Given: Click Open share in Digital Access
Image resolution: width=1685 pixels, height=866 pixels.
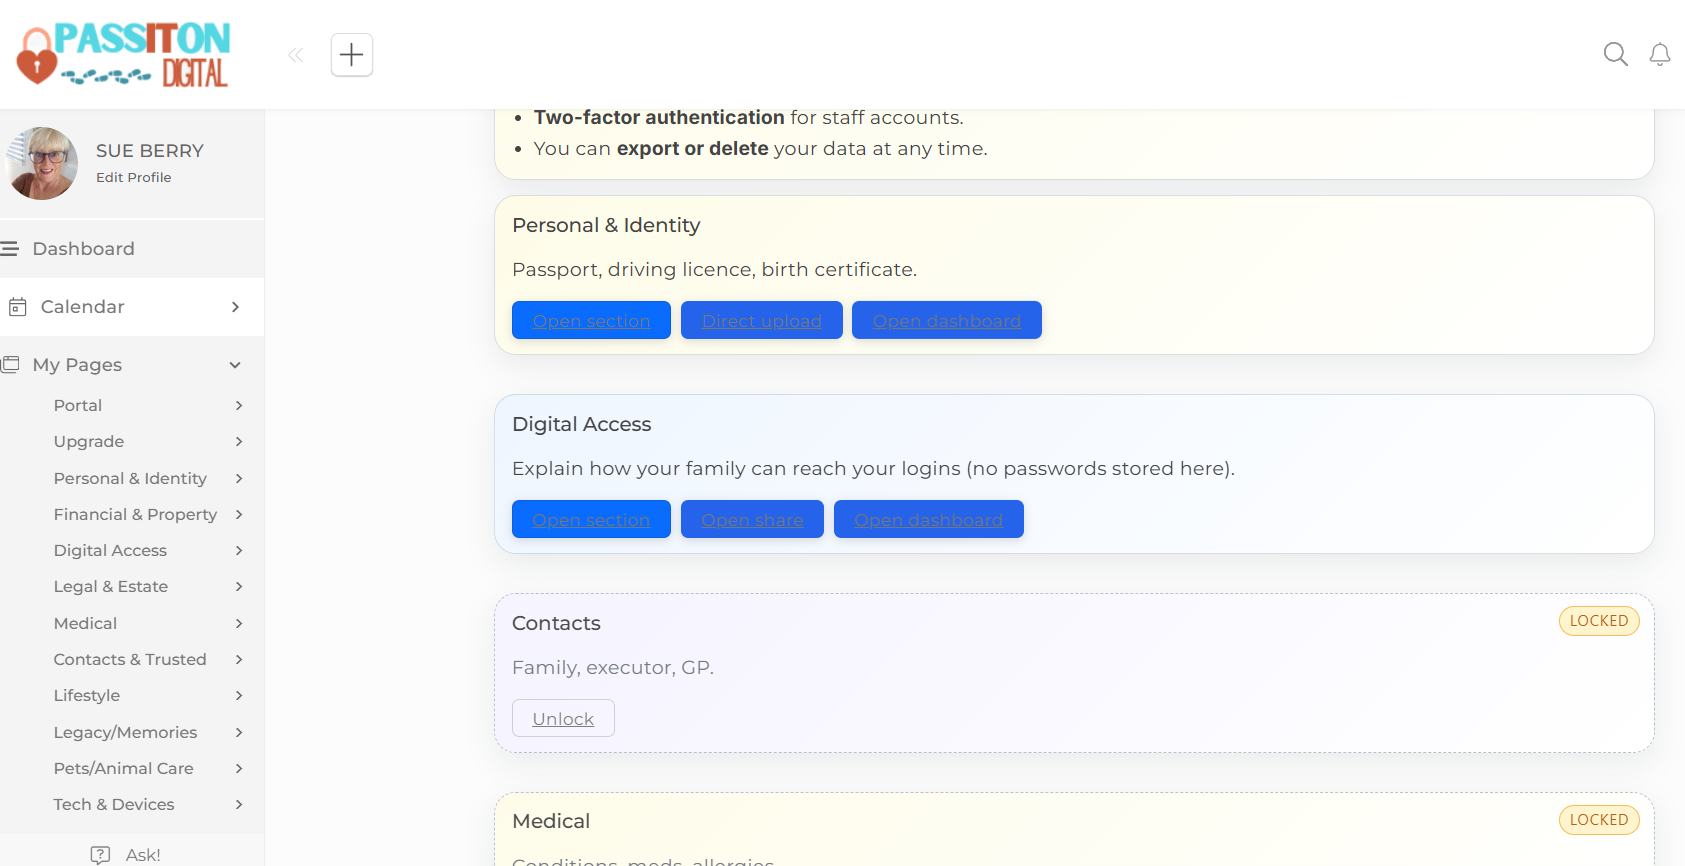Looking at the screenshot, I should (752, 519).
